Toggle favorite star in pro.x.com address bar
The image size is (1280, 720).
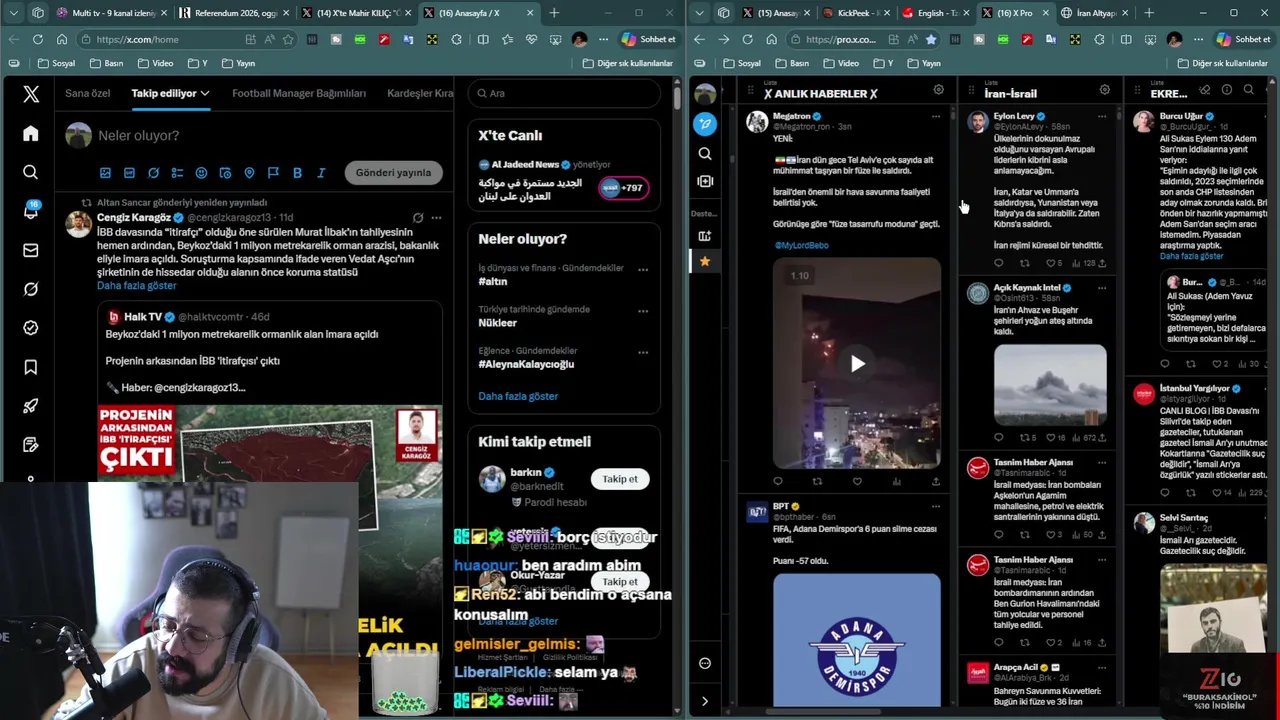[931, 39]
